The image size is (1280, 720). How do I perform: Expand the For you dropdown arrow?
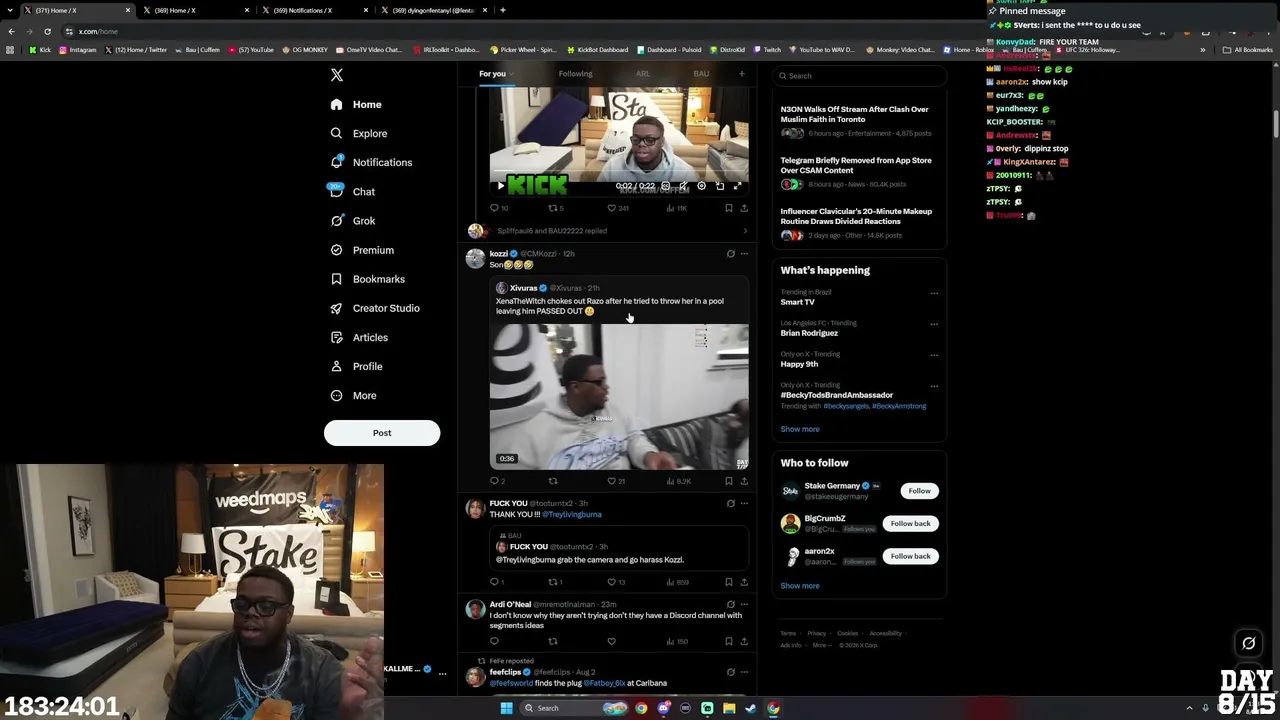coord(511,74)
